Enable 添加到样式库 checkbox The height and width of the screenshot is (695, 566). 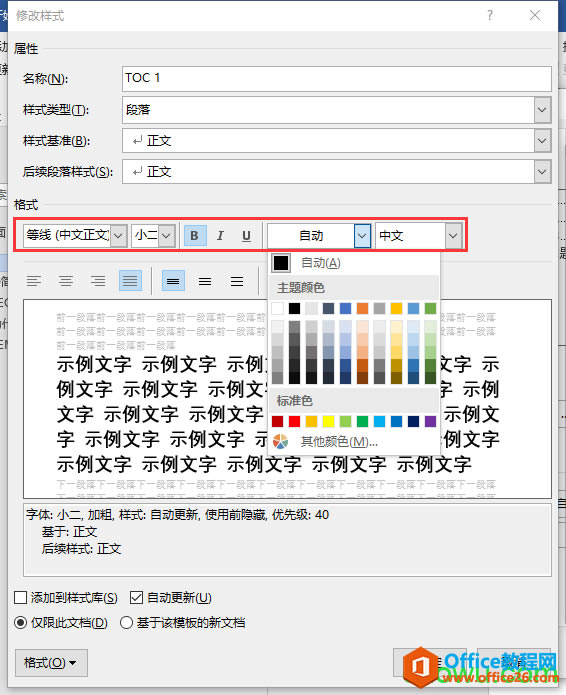pyautogui.click(x=21, y=597)
